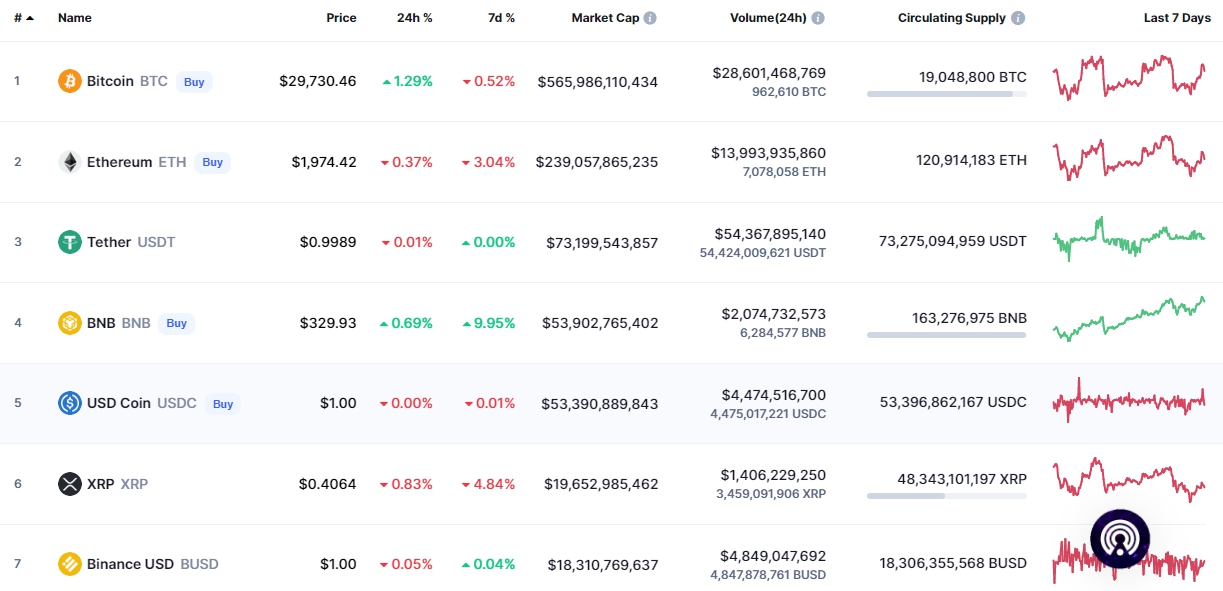Open the USD Coin page link

[x=141, y=403]
